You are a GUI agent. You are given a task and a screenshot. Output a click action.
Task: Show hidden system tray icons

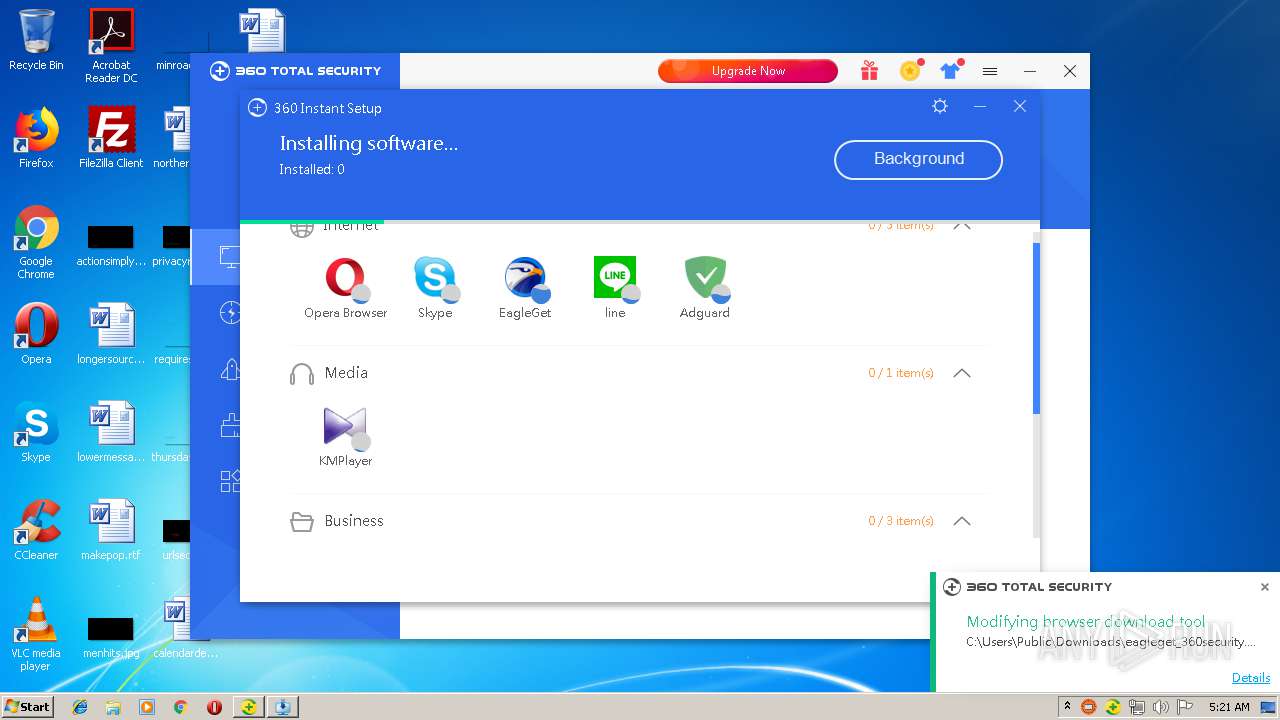click(x=1067, y=706)
